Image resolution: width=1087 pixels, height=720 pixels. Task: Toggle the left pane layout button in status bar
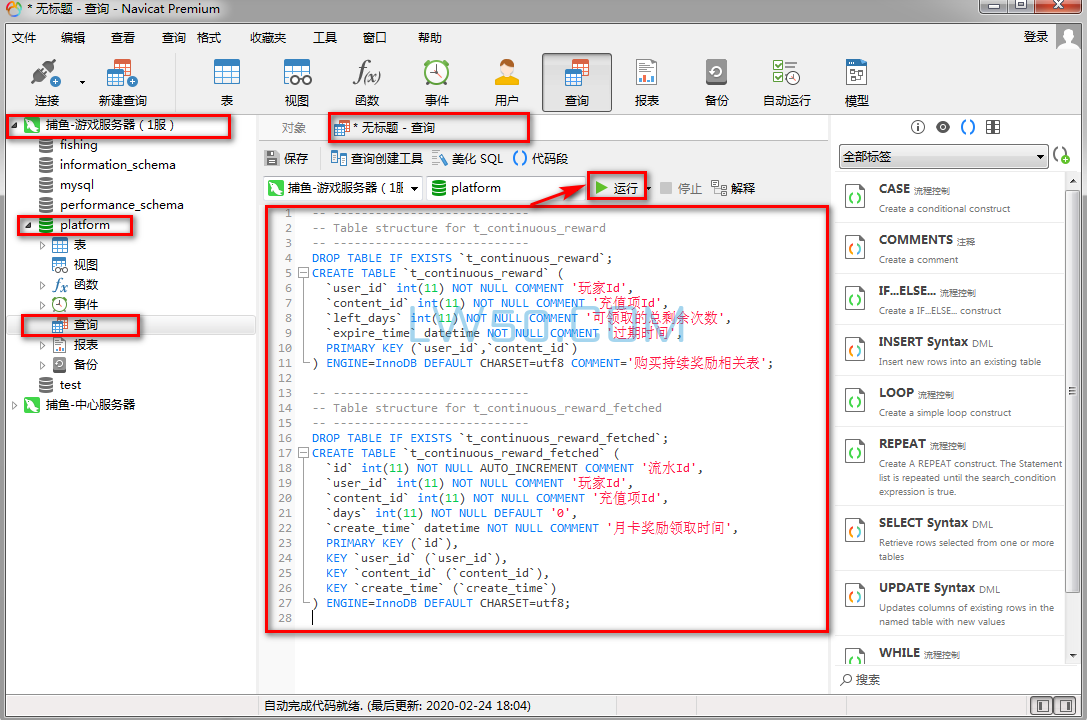tap(1041, 705)
